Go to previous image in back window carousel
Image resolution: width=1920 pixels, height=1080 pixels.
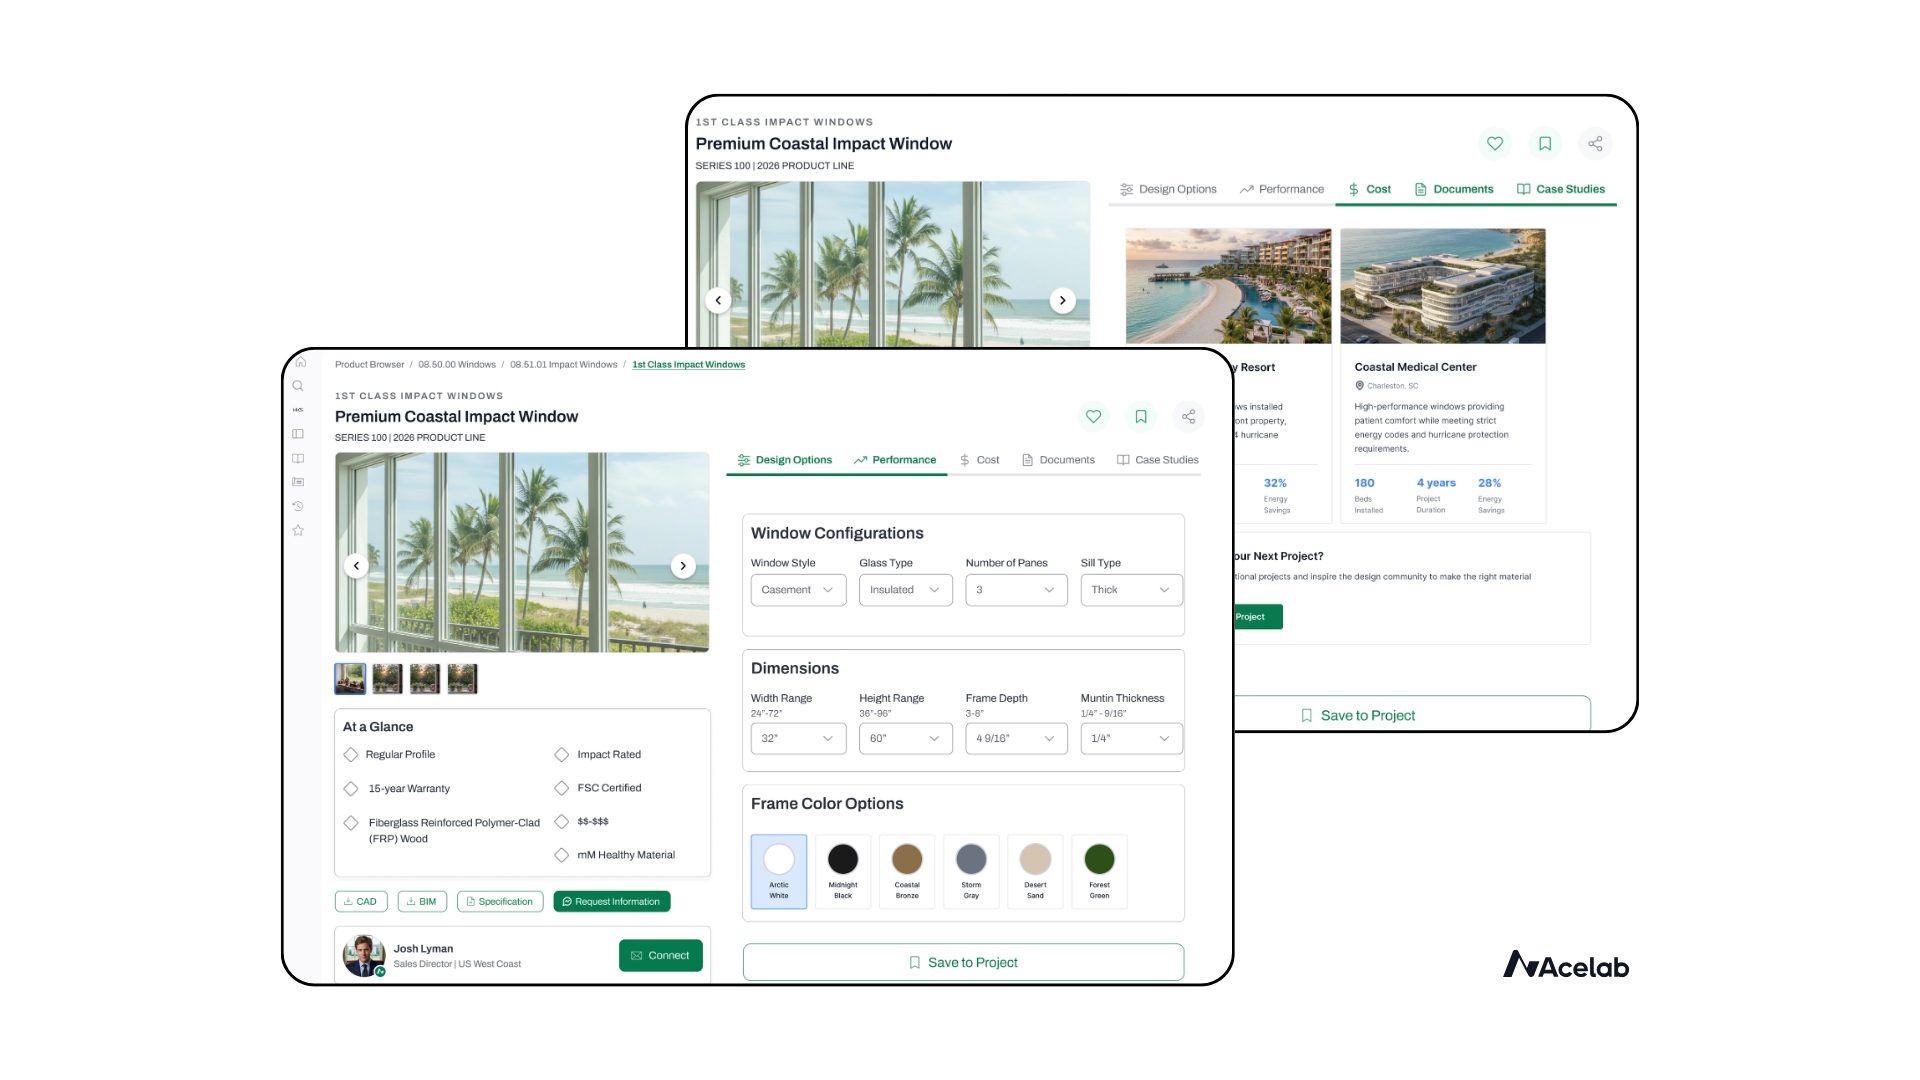click(x=718, y=300)
